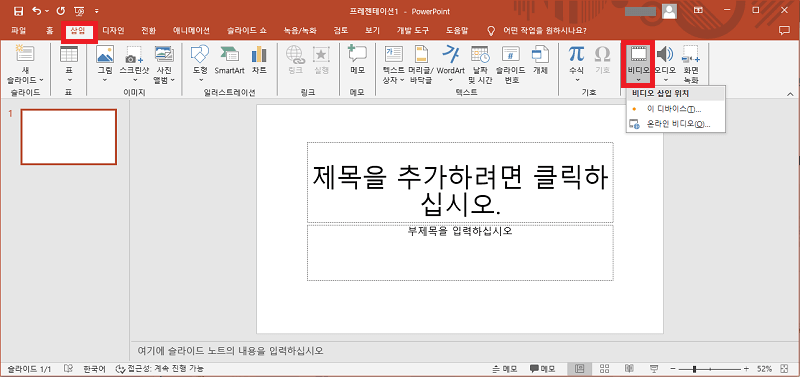Switch to the 전환 tab
Image resolution: width=800 pixels, height=377 pixels.
[148, 31]
